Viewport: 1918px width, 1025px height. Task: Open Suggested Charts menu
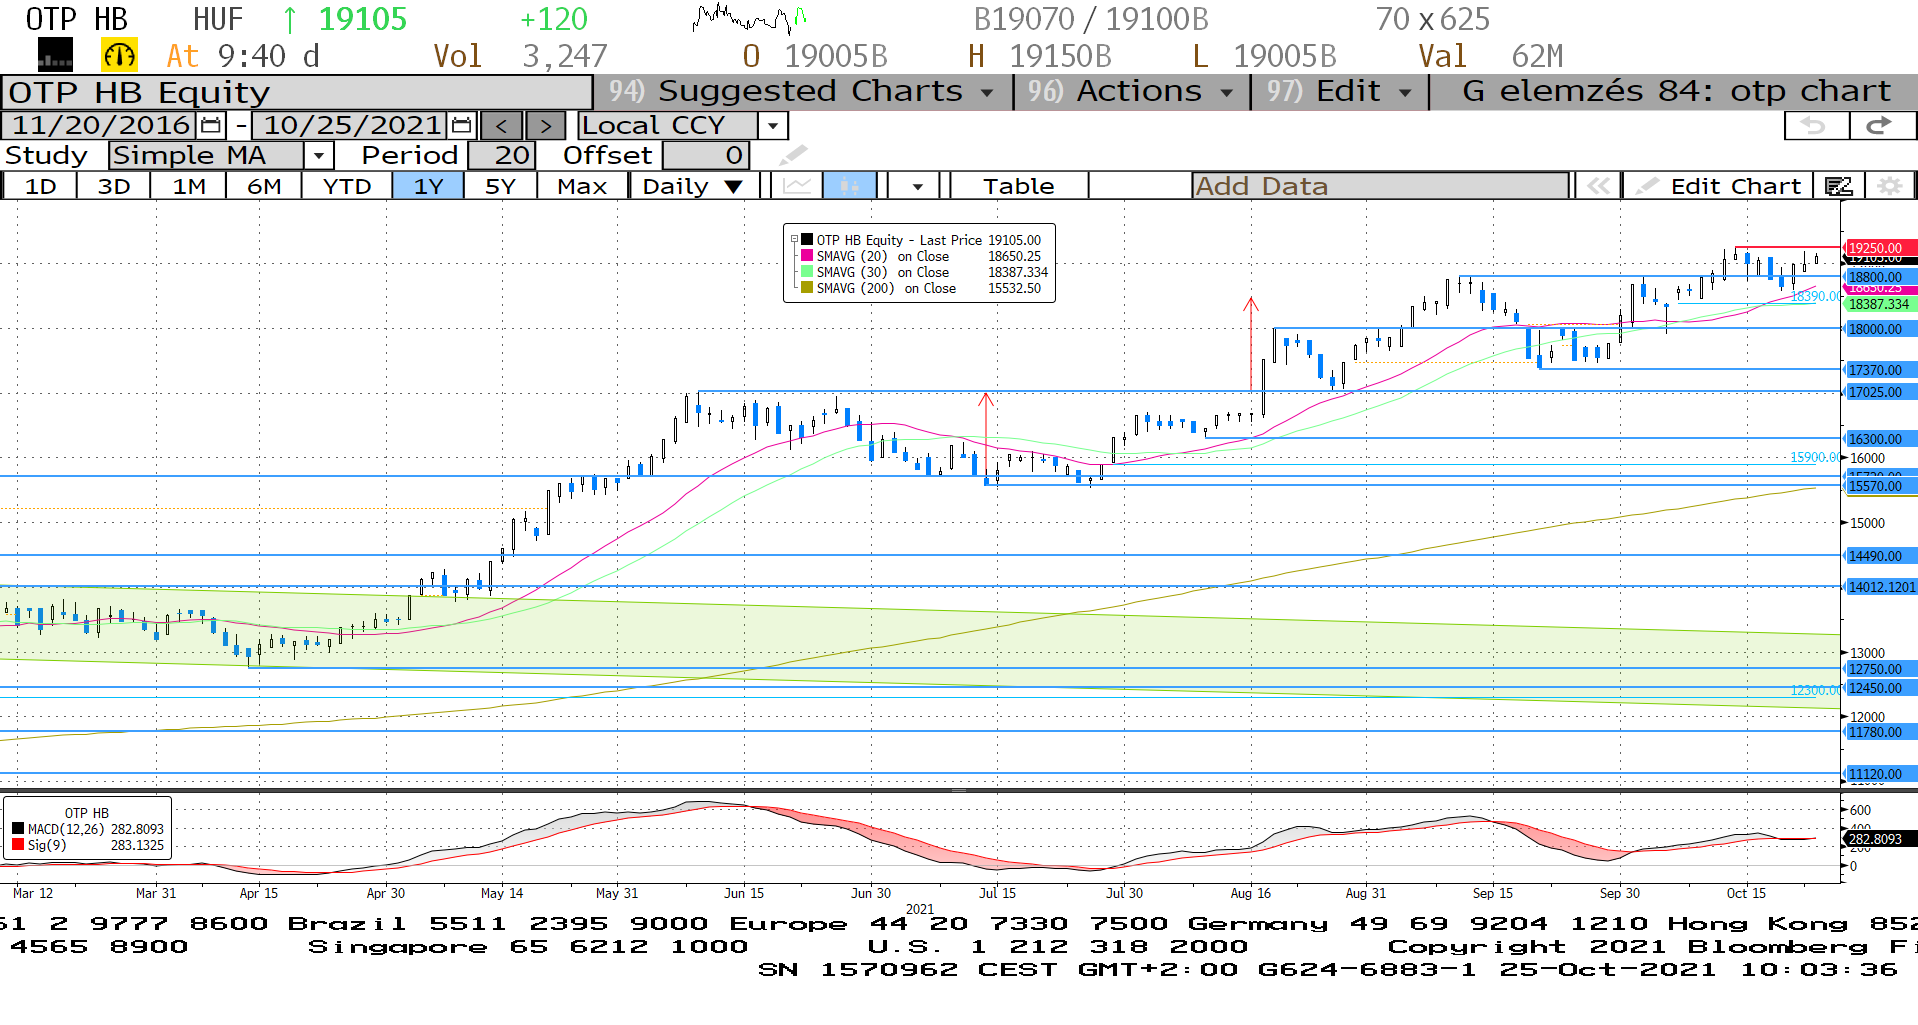coord(803,92)
